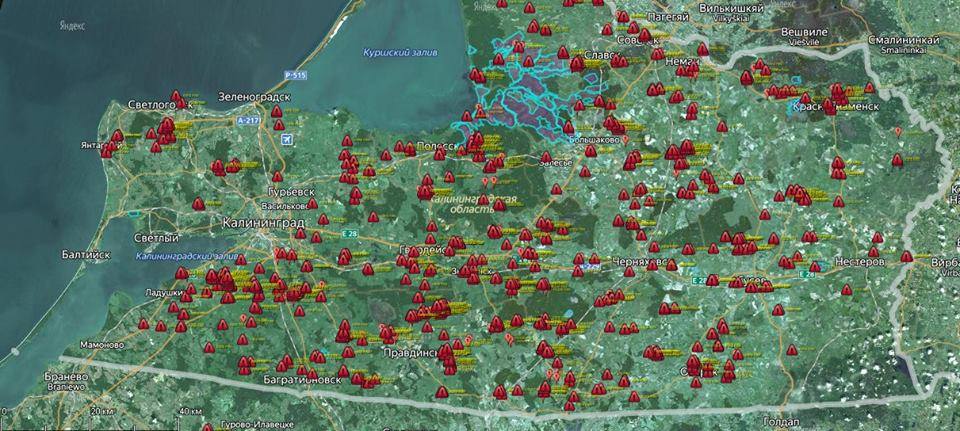Image resolution: width=960 pixels, height=431 pixels.
Task: Select the Балтийск town label
Action: coord(85,254)
